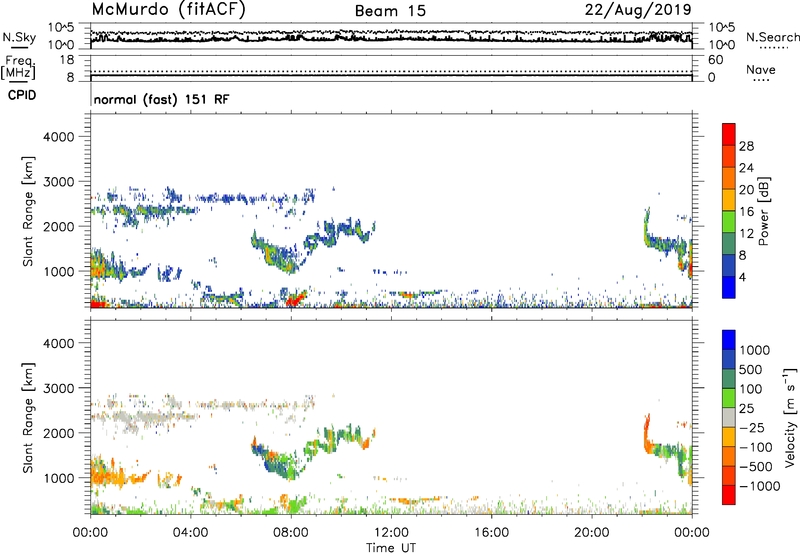Click the Nave legend label
This screenshot has width=800, height=554.
pos(761,70)
